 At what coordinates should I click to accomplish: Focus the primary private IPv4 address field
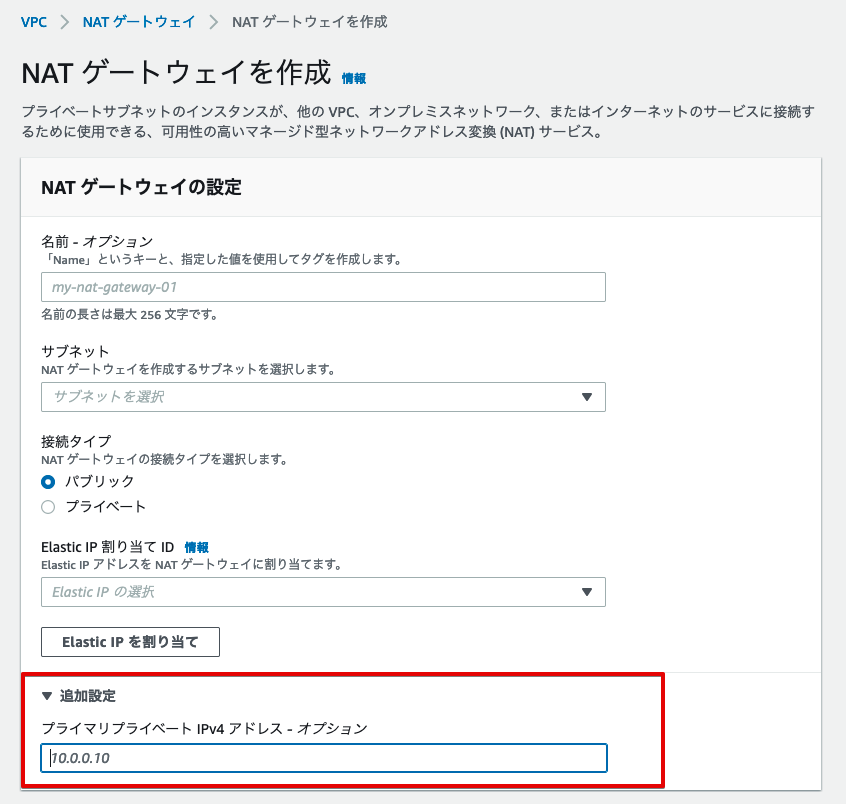coord(324,758)
